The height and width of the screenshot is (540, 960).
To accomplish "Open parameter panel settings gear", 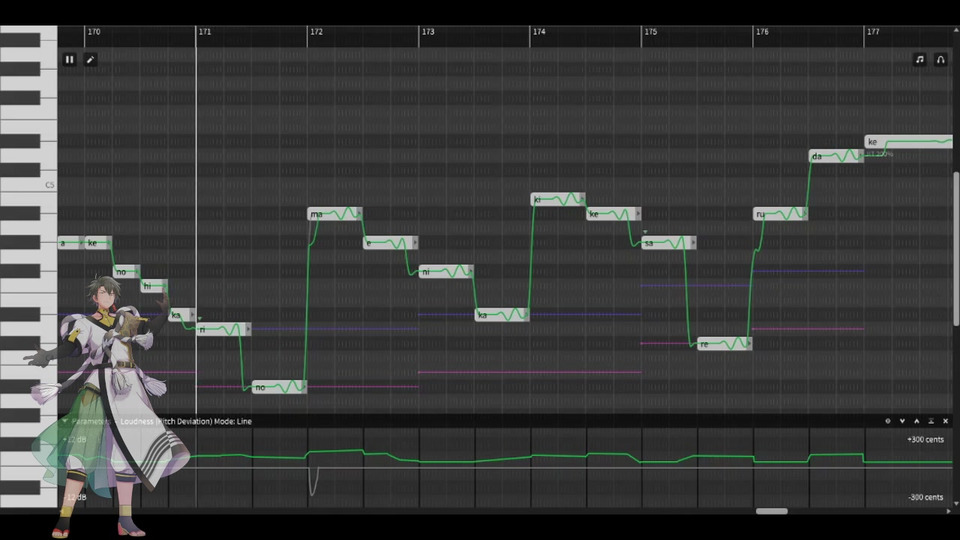I will (888, 421).
